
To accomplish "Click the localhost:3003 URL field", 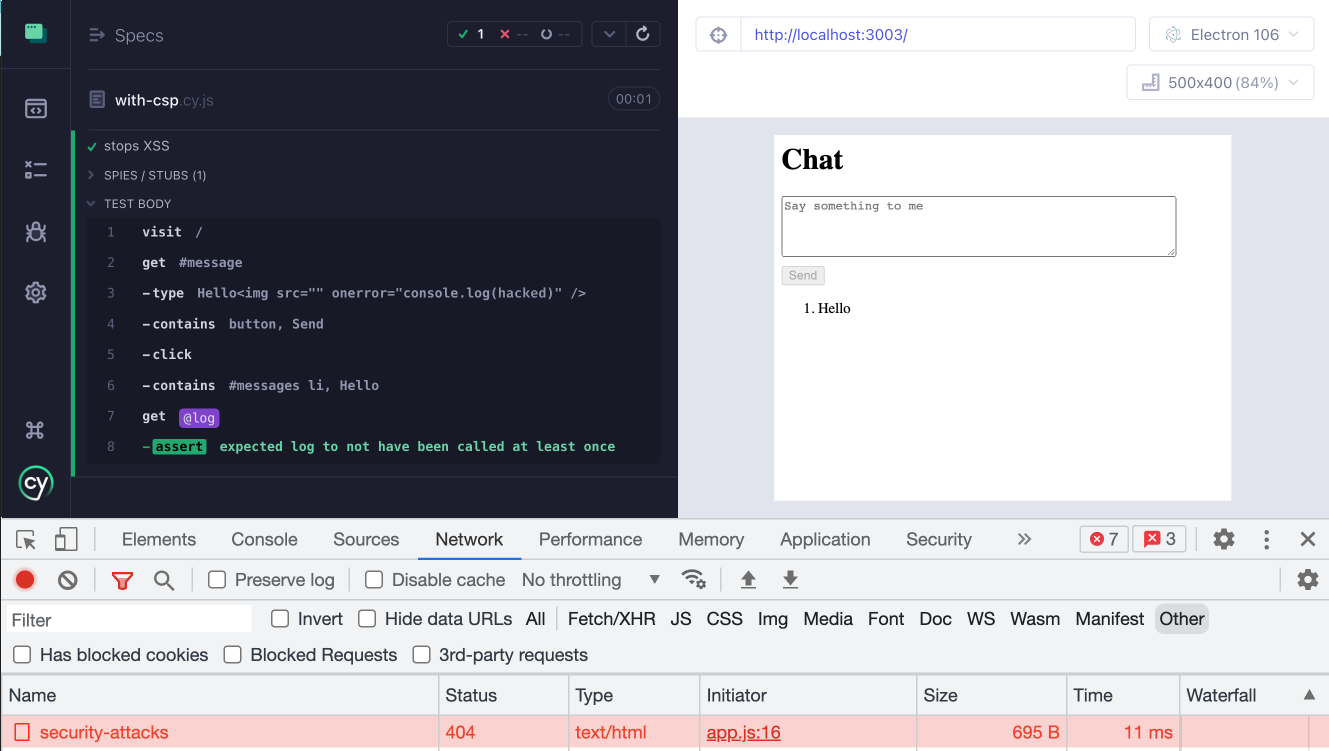I will (x=937, y=35).
